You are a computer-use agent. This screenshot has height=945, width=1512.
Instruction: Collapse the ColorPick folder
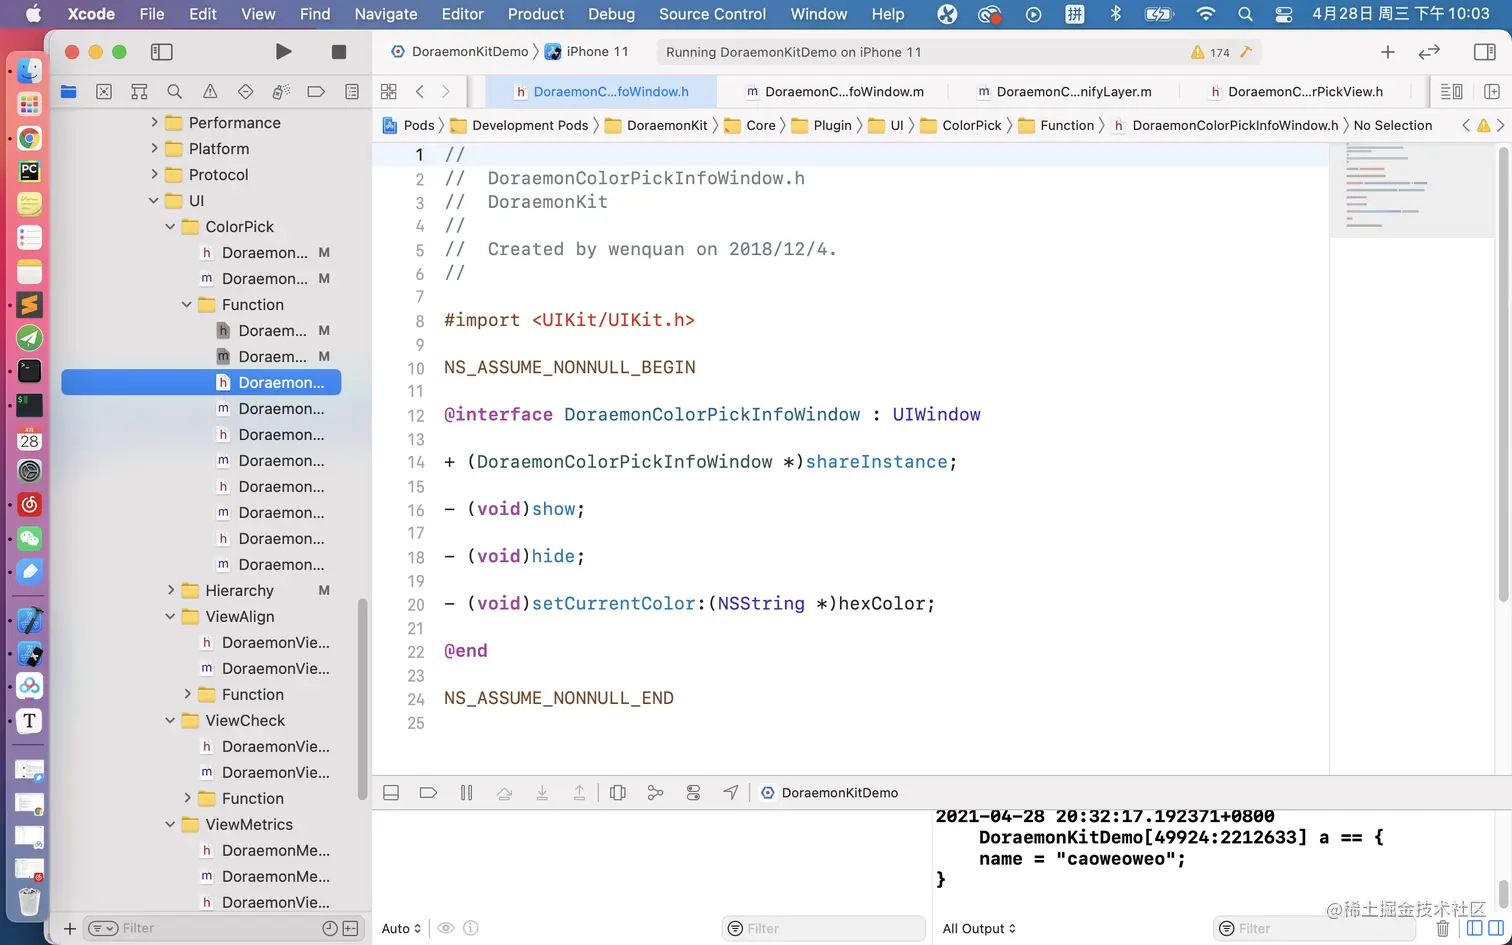click(x=170, y=226)
